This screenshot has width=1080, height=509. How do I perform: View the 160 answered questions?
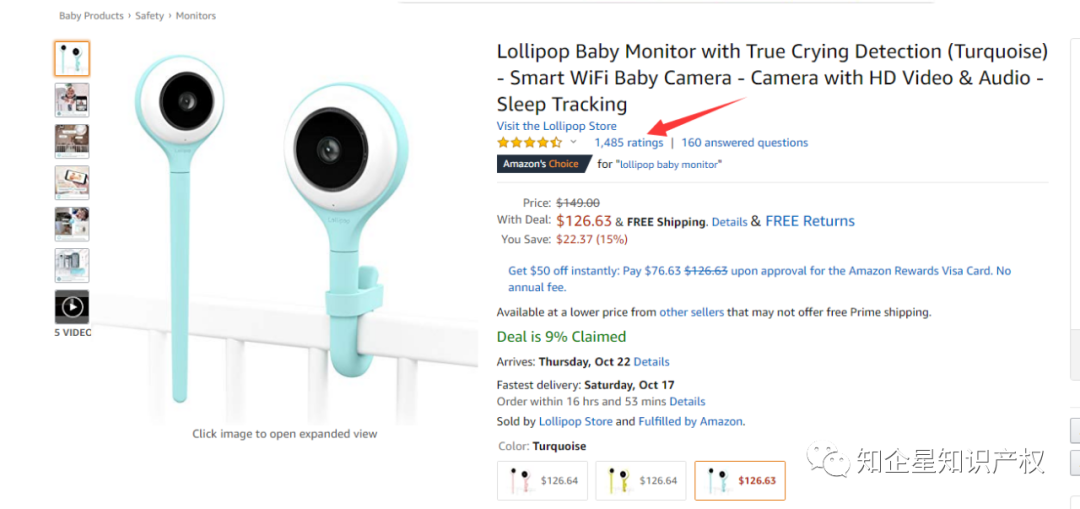point(744,143)
